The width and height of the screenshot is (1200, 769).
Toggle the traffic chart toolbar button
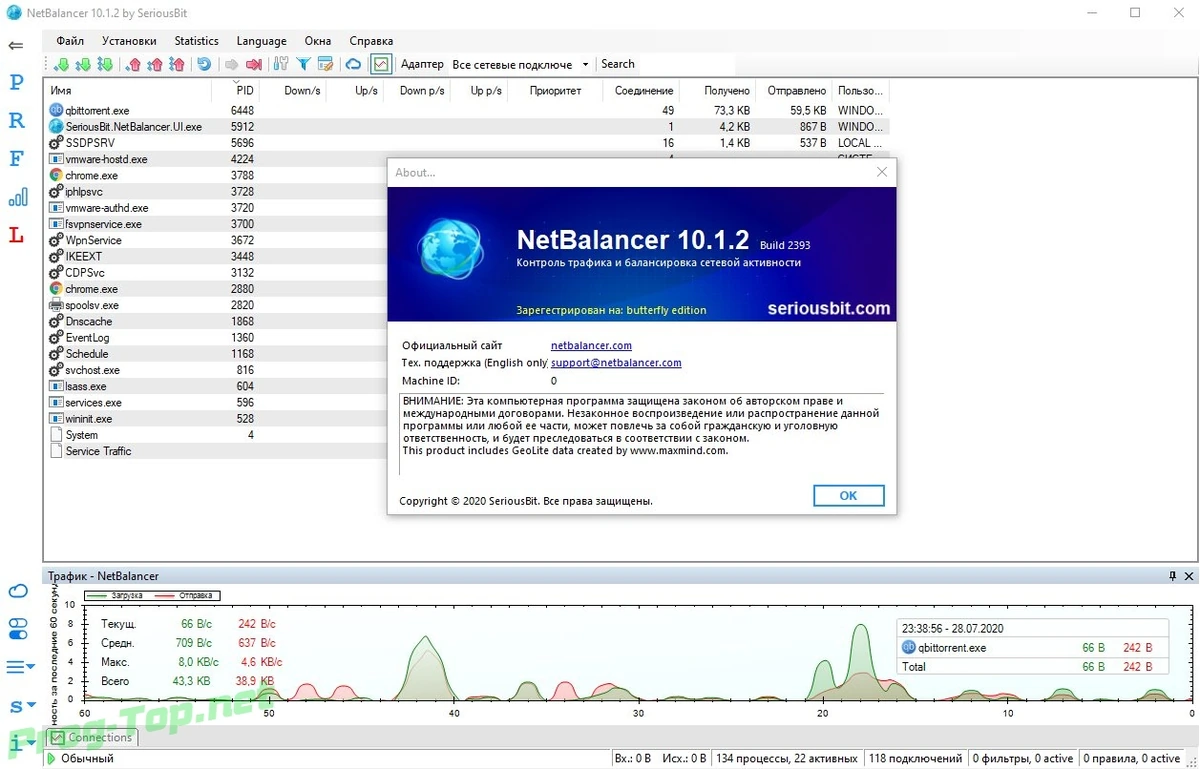(x=380, y=65)
